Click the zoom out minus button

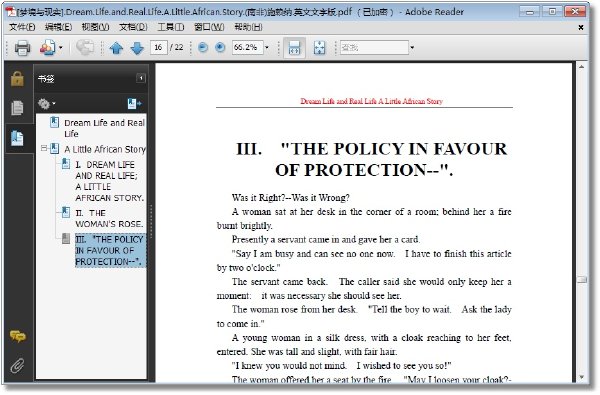coord(203,47)
